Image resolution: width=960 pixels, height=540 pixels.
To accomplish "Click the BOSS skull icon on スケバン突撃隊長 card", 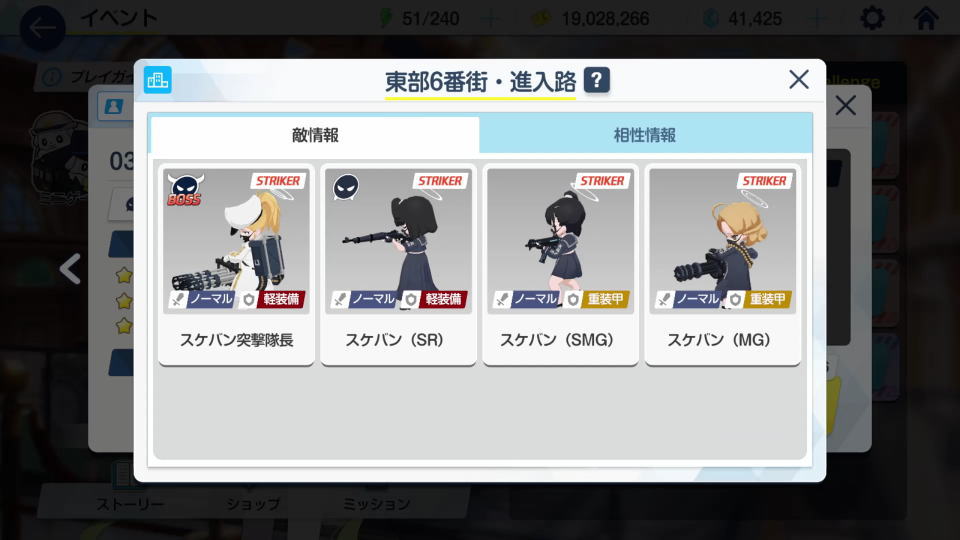I will click(x=185, y=189).
